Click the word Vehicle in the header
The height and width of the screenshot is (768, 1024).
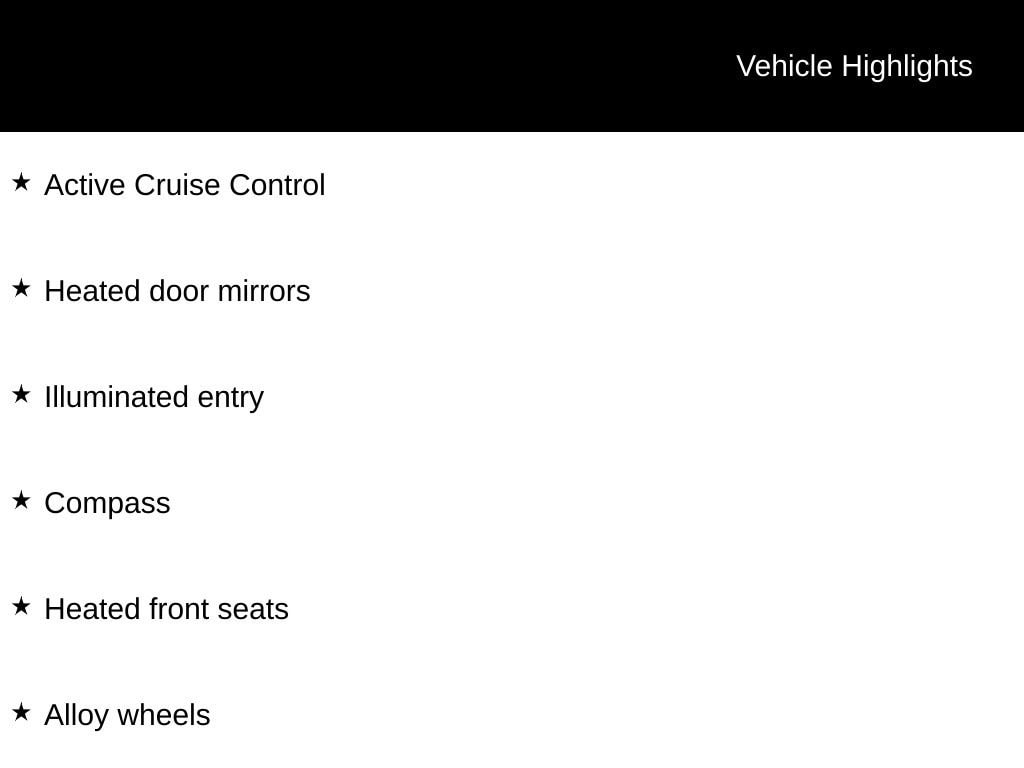[x=784, y=66]
